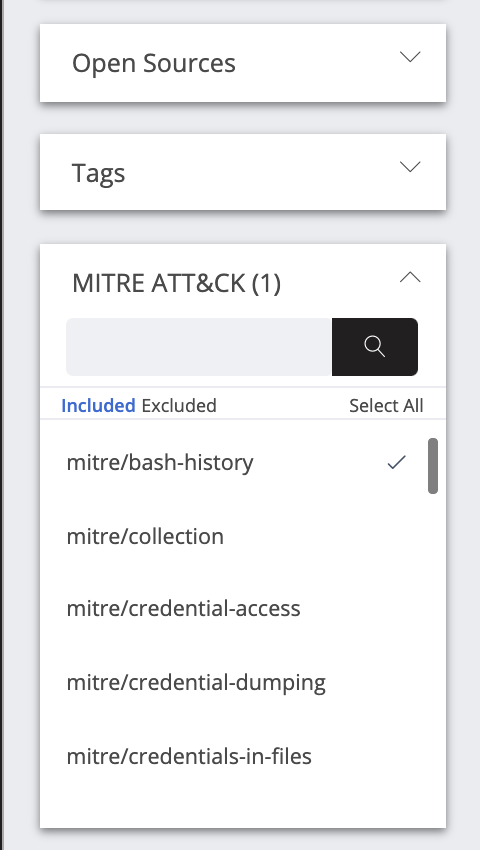Click the MITRE ATT&CK (1) heading
Screen dimensions: 480x850
[176, 283]
